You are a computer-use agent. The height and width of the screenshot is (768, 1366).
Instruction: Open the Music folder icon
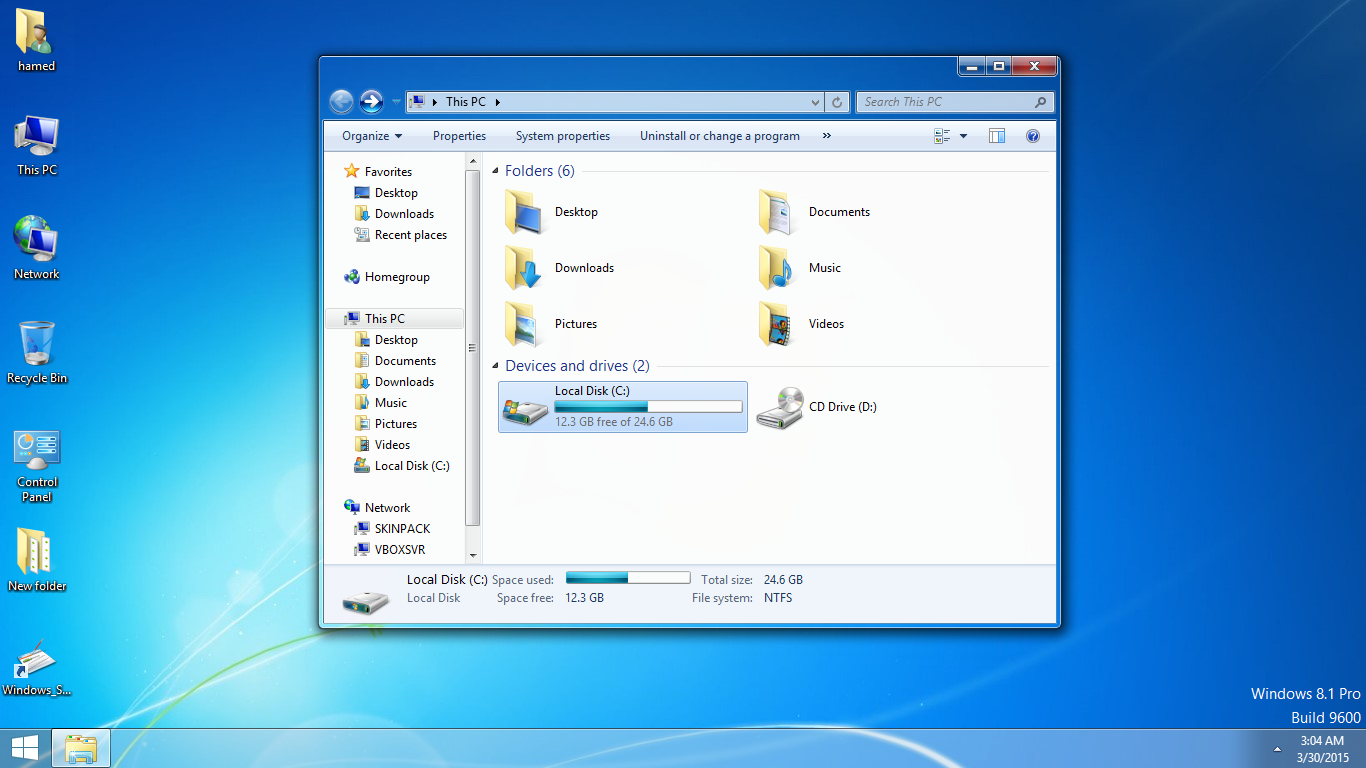pos(777,268)
